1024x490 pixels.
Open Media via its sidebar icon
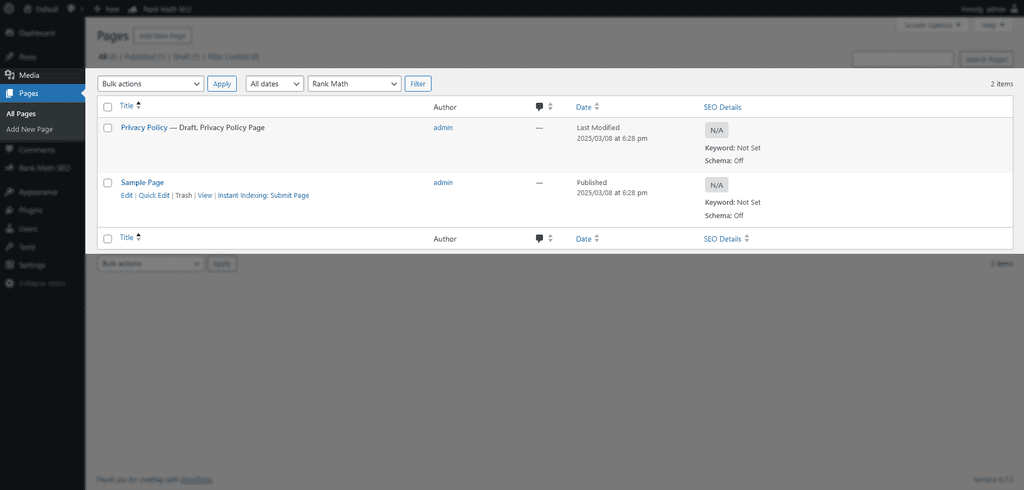10,75
